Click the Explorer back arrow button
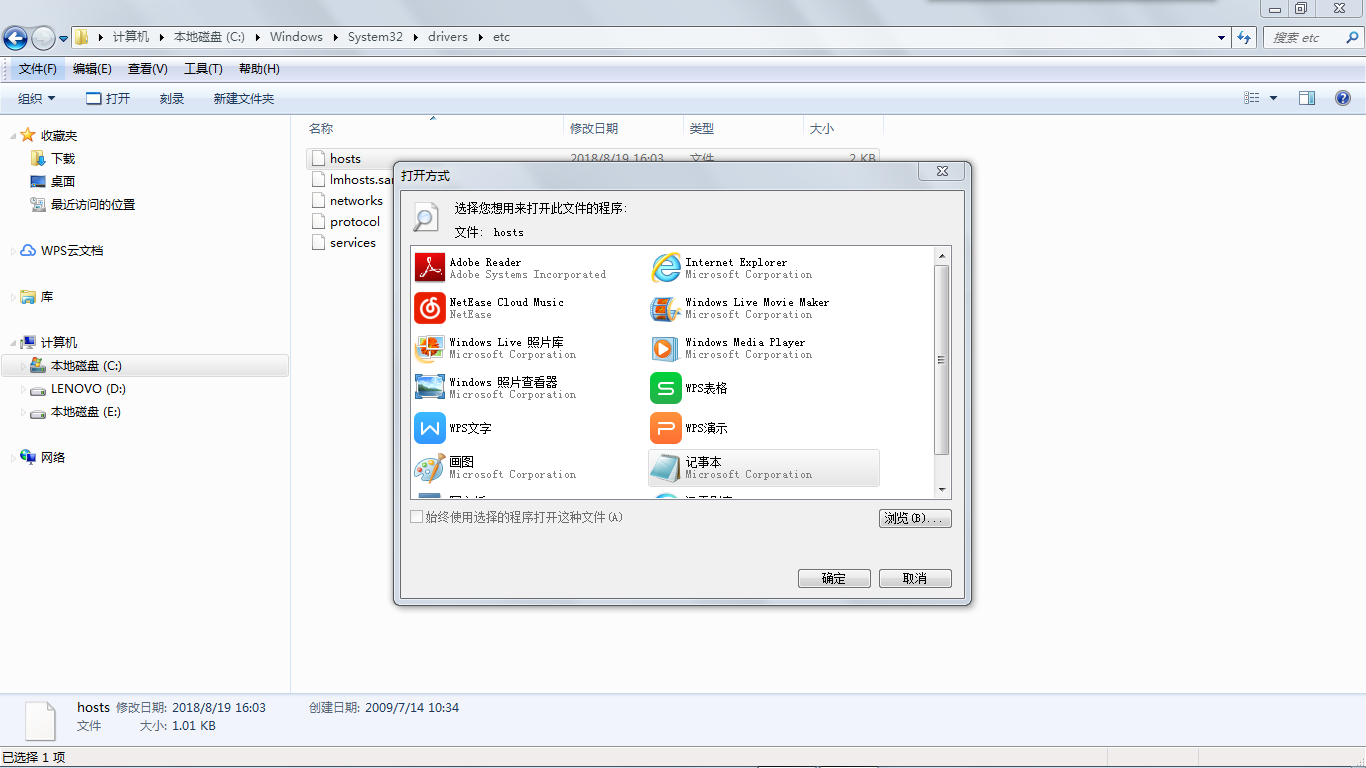The height and width of the screenshot is (768, 1366). [x=16, y=38]
